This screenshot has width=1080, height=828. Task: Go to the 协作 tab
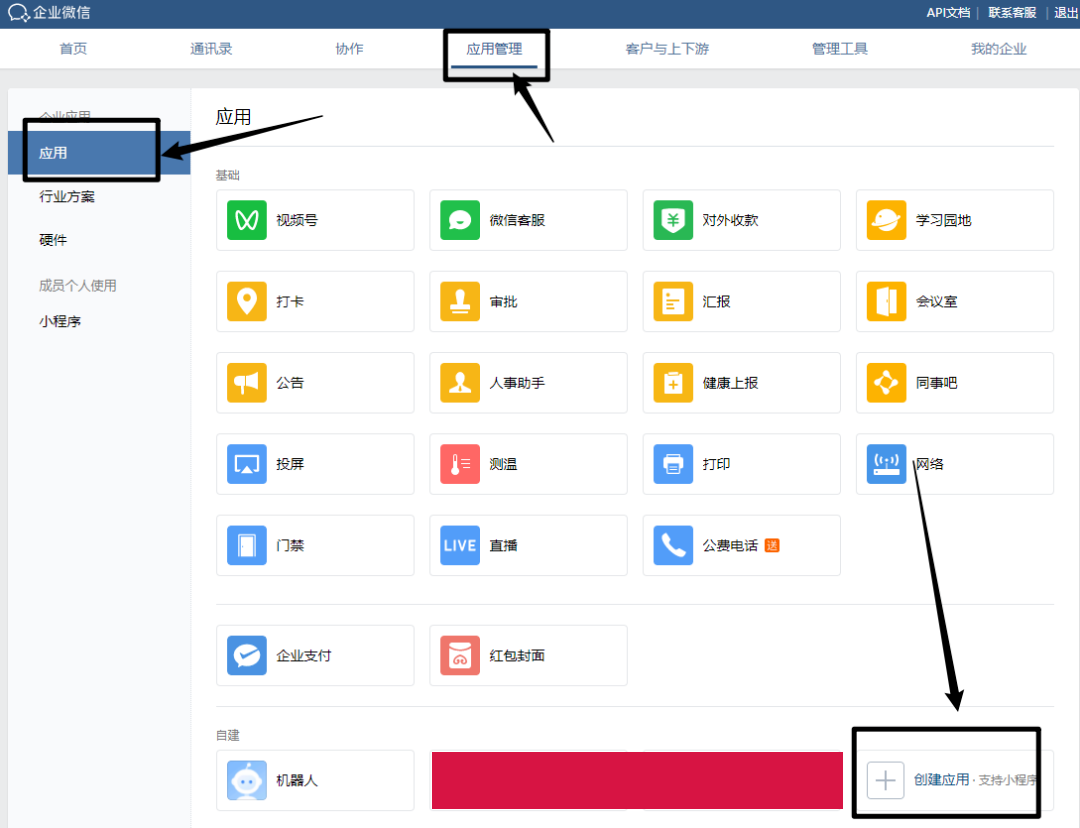tap(349, 49)
